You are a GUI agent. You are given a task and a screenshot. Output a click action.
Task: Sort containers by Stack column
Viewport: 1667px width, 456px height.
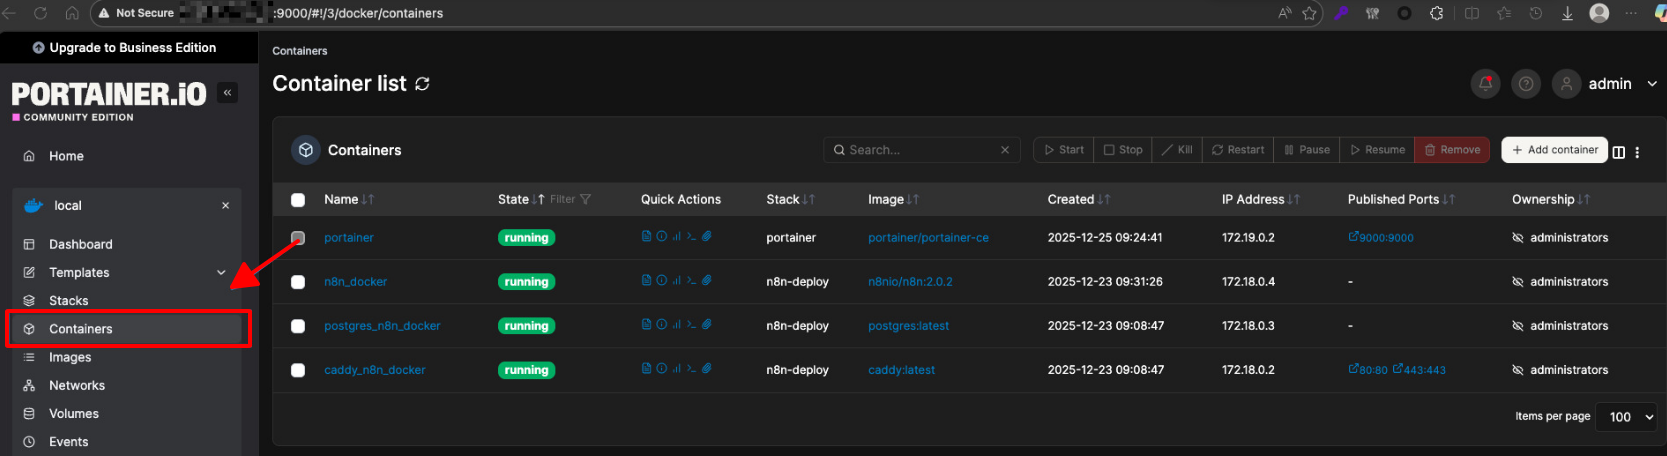click(x=790, y=199)
